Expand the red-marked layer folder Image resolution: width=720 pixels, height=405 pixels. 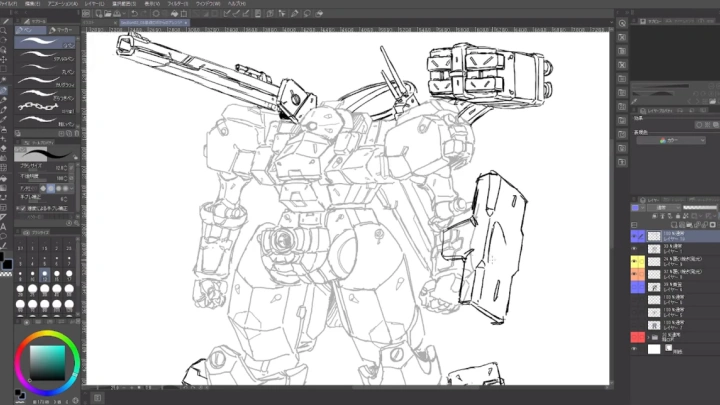tap(646, 337)
